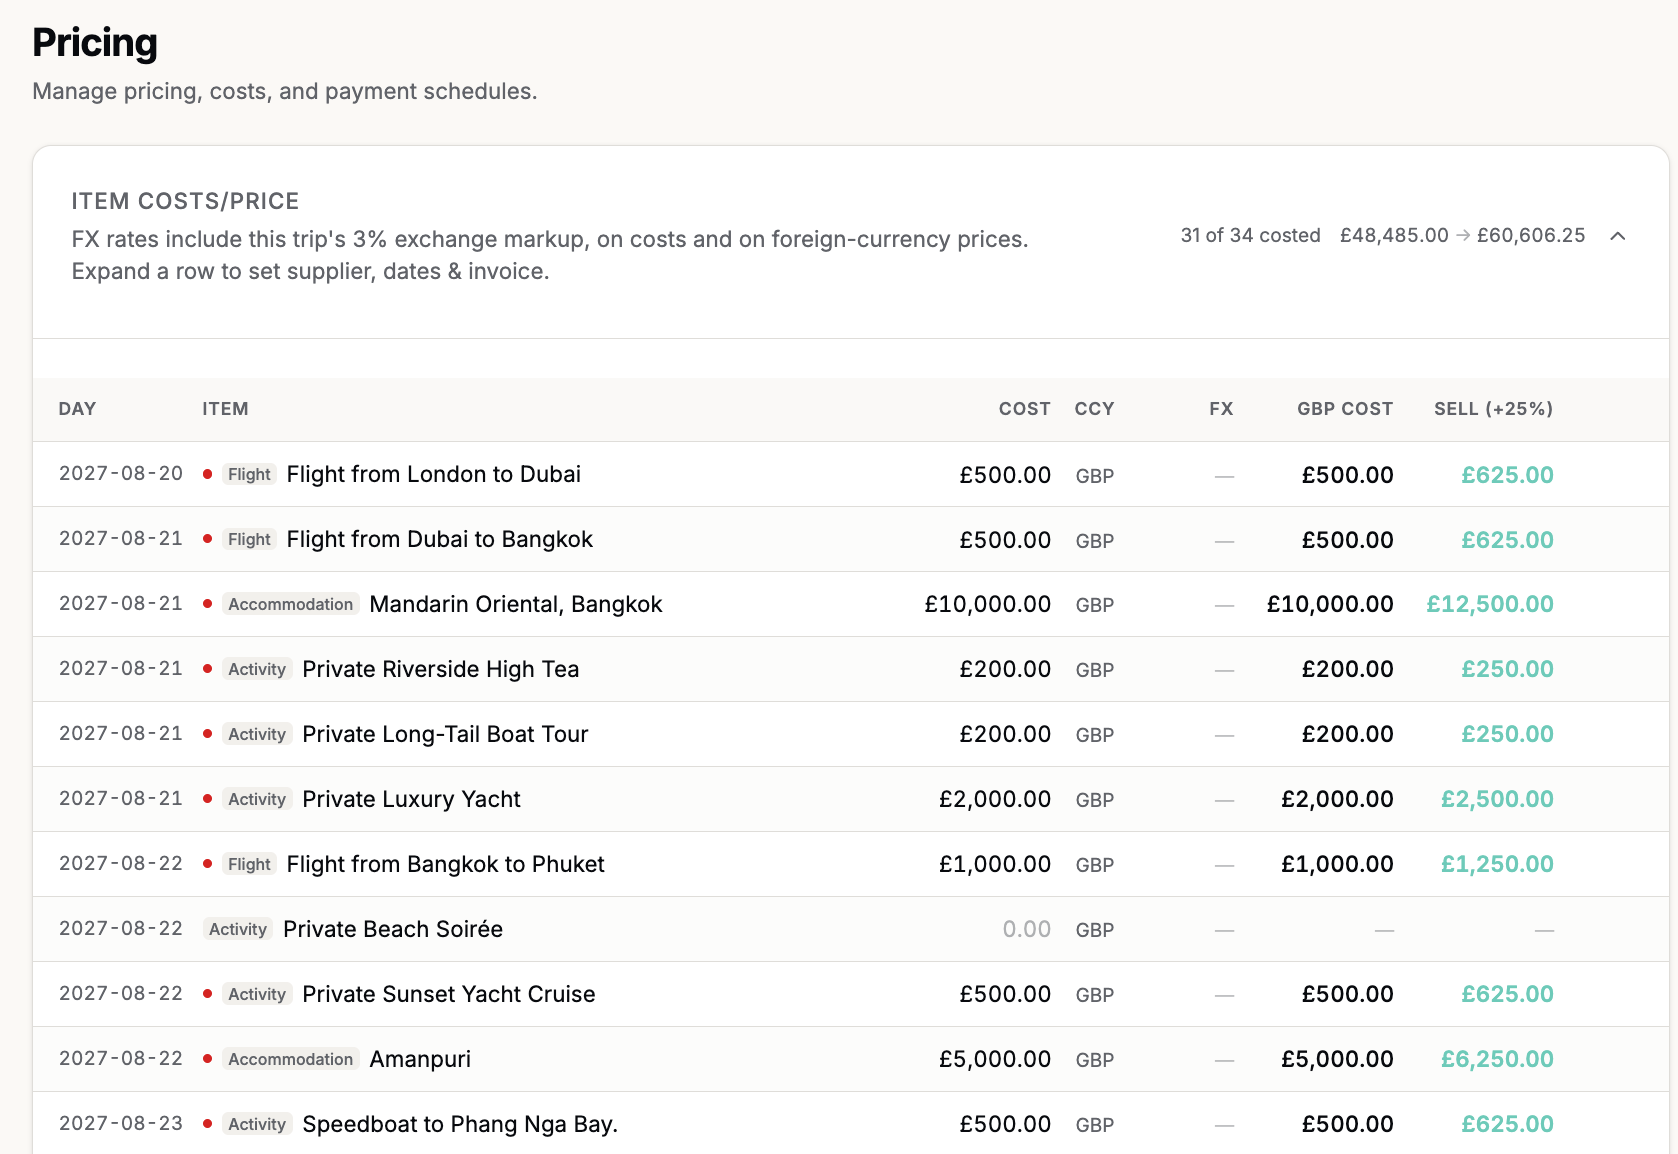Expand the Flight from London to Dubai row
Viewport: 1678px width, 1154px height.
point(850,474)
